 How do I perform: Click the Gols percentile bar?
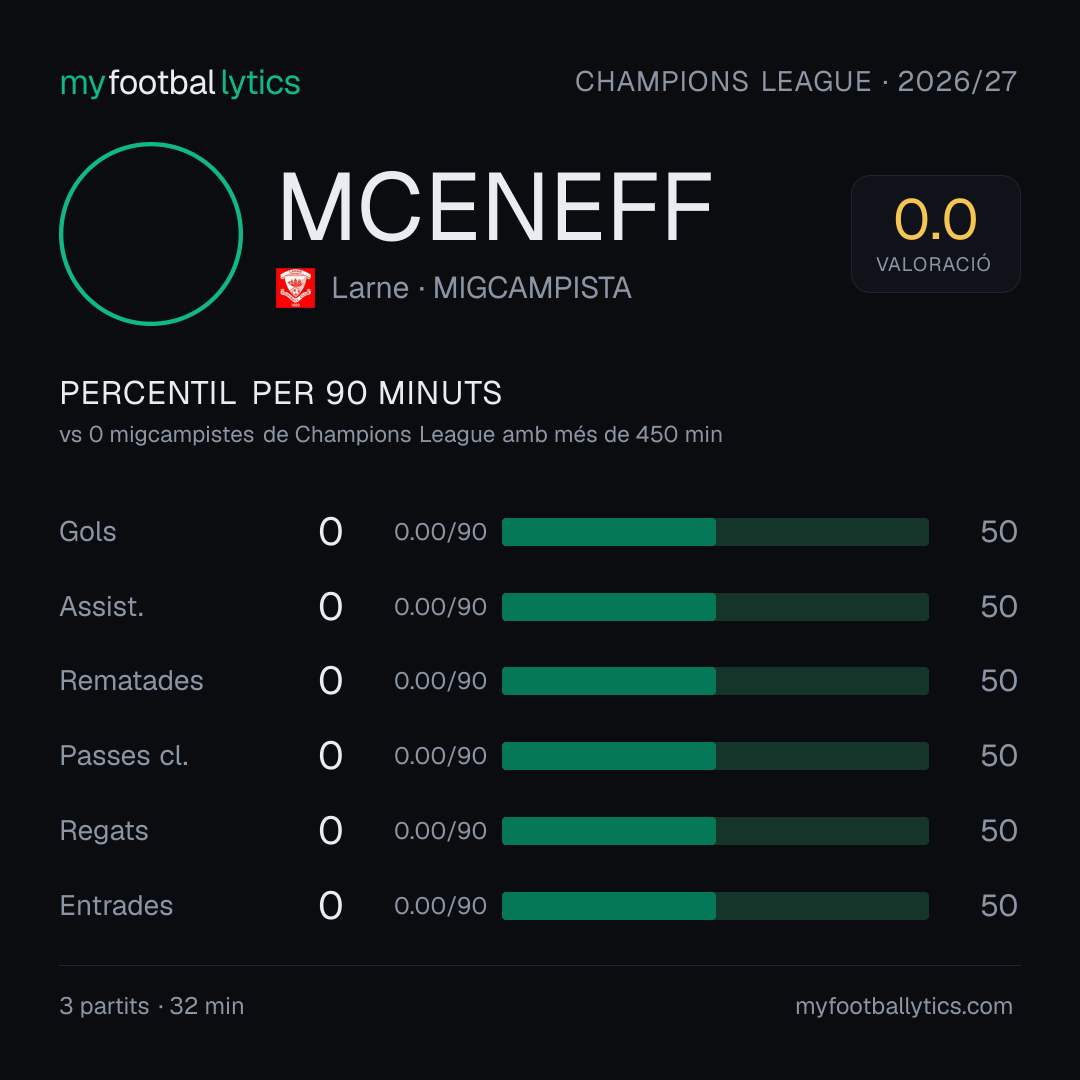[715, 532]
